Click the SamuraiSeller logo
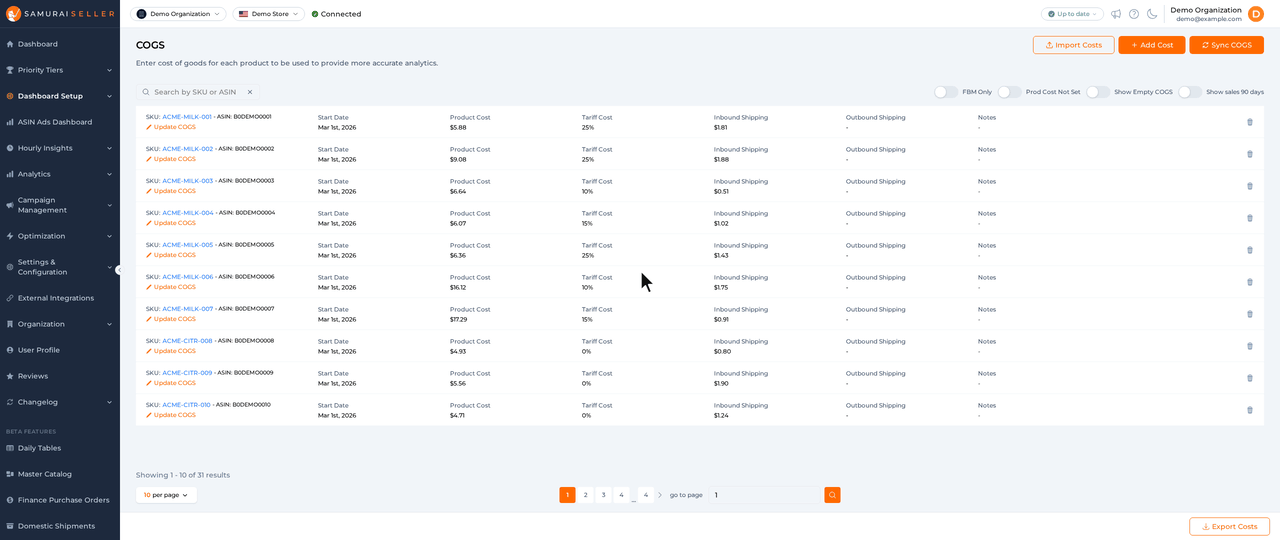The height and width of the screenshot is (540, 1280). 60,14
